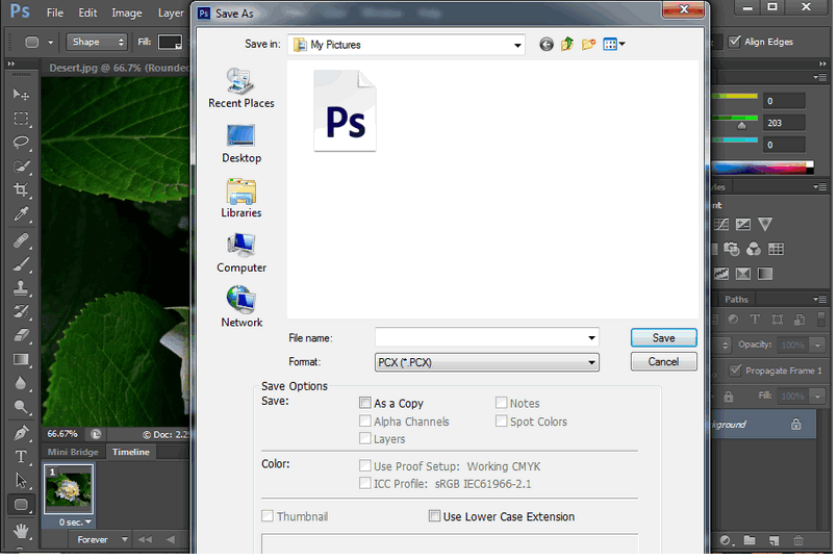Select the Blur tool

pyautogui.click(x=21, y=383)
